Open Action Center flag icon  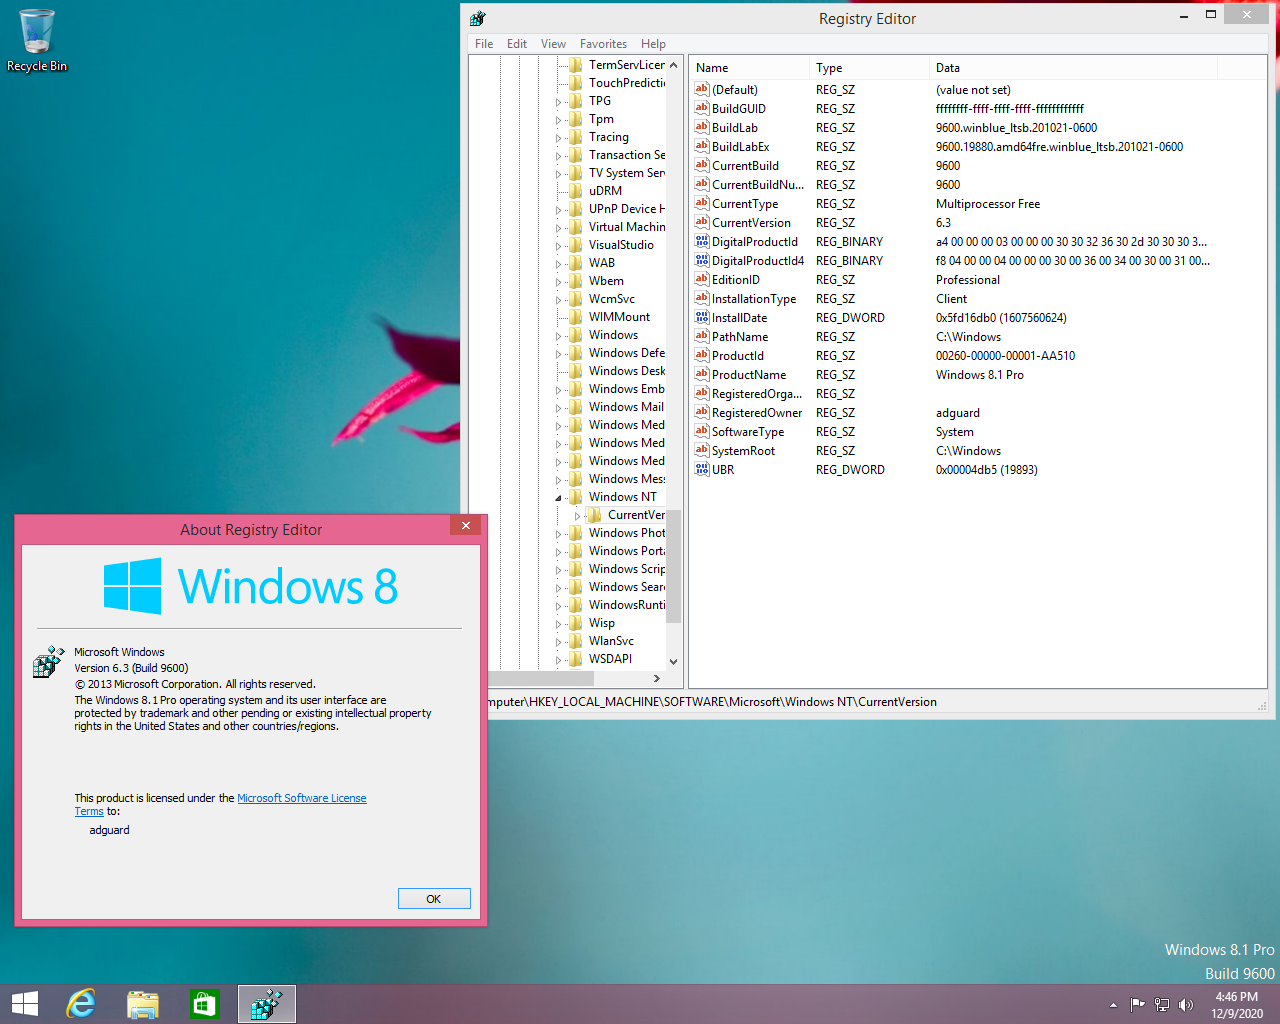point(1138,1005)
